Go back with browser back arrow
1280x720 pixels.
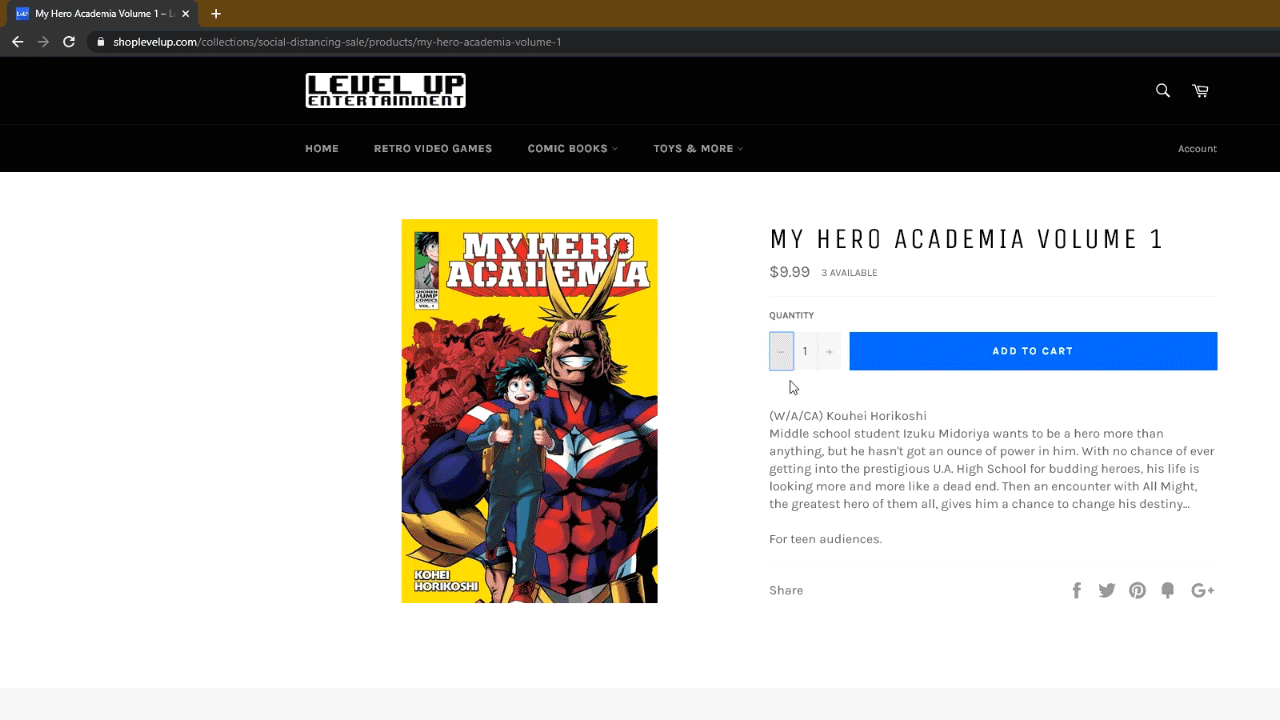17,42
